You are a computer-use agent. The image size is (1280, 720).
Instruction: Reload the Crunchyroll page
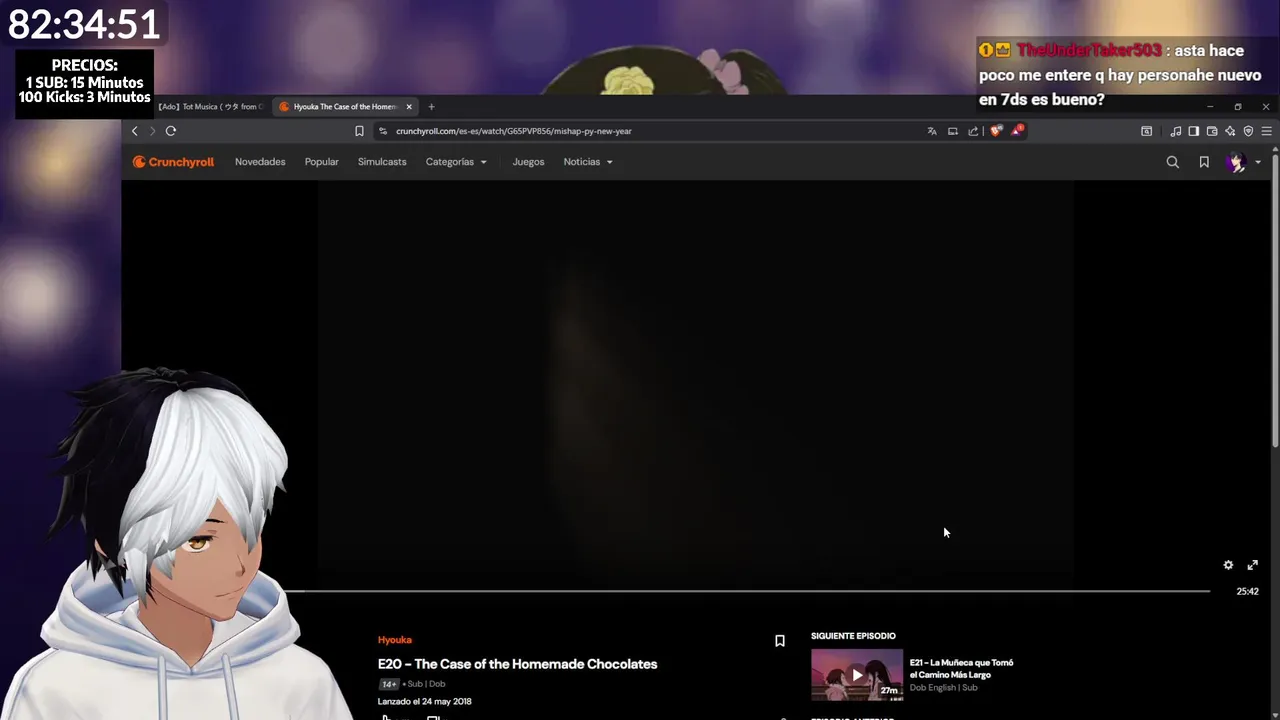pos(171,131)
